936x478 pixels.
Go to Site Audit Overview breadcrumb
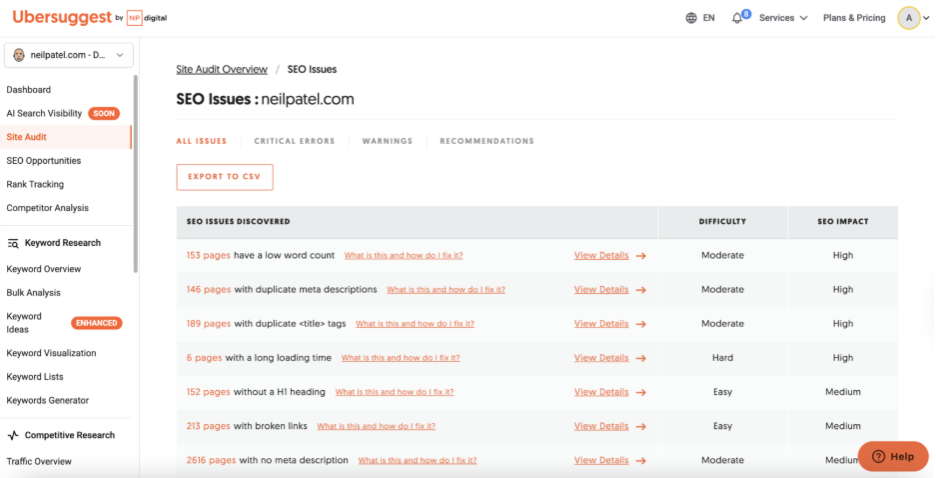(x=221, y=69)
